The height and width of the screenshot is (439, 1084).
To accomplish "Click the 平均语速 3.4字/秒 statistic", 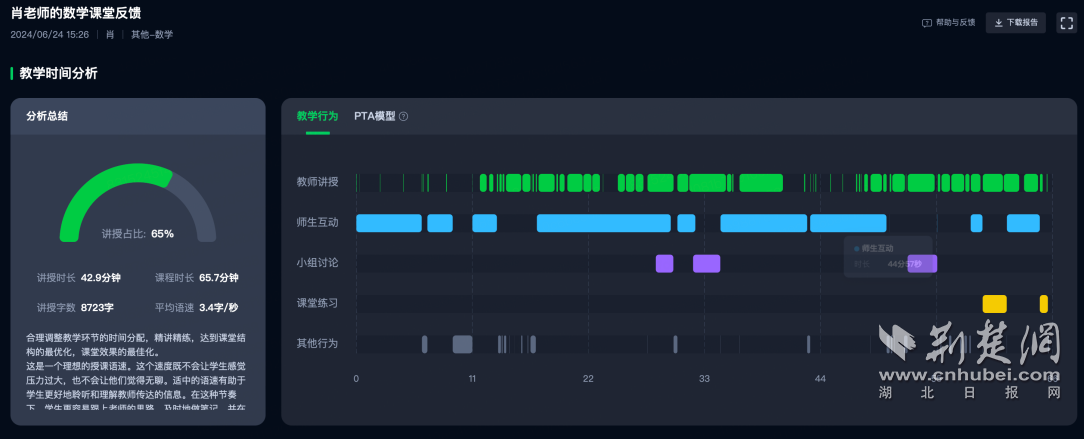I will pyautogui.click(x=196, y=308).
